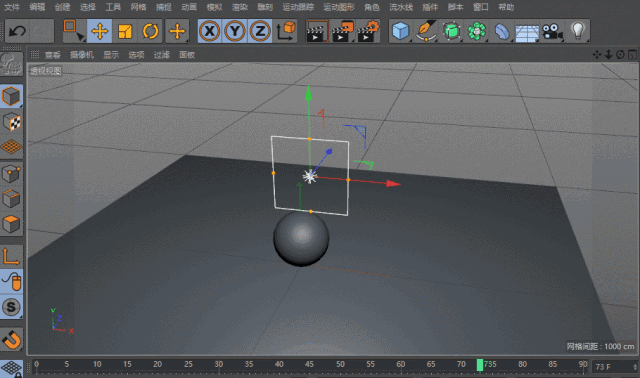
Task: Toggle the Z axis lock
Action: pyautogui.click(x=260, y=31)
